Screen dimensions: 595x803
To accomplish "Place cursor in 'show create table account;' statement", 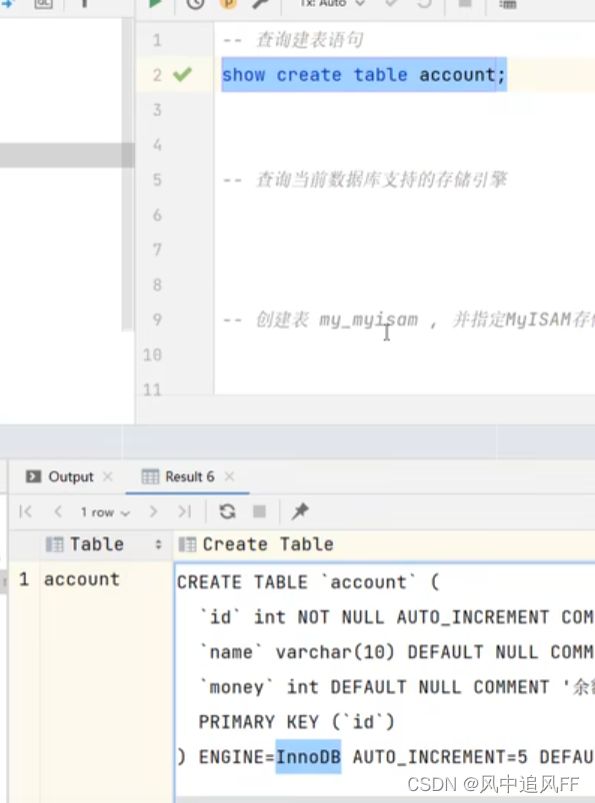I will 364,75.
